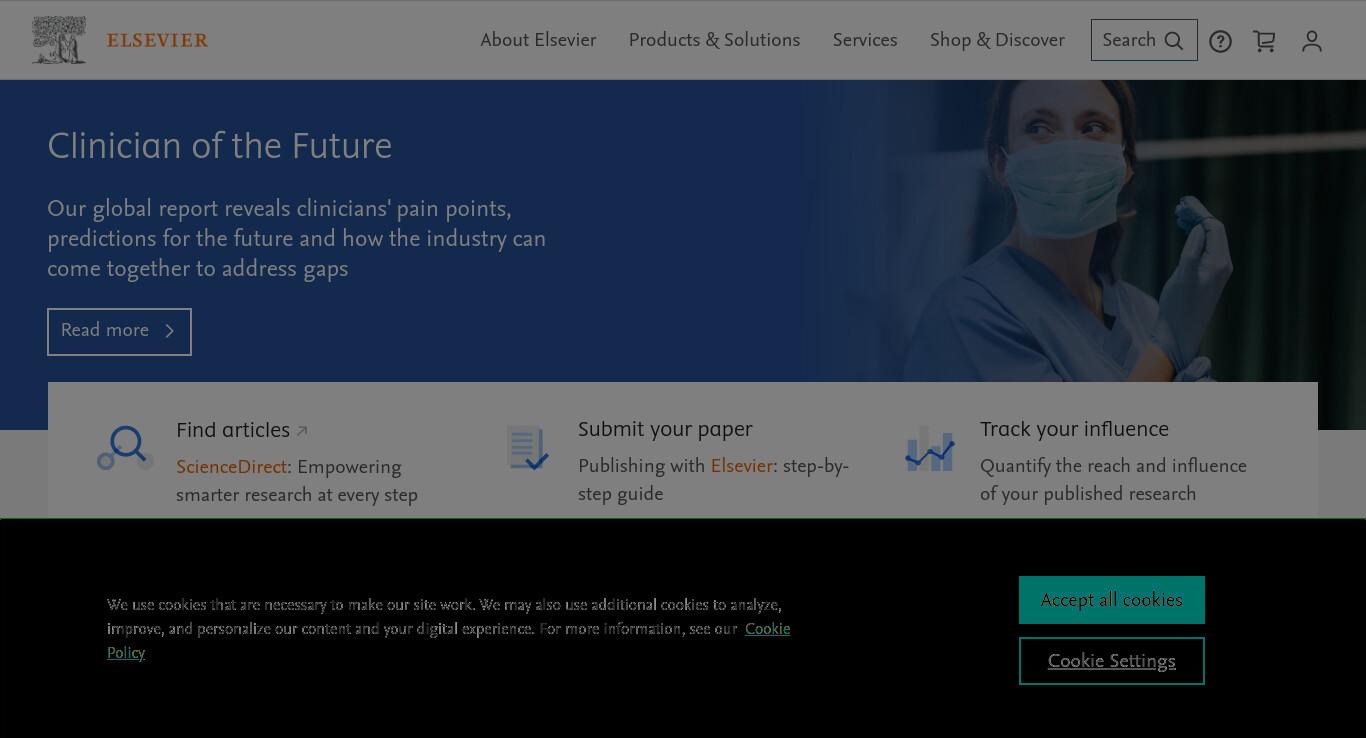Click 'Quantify the reach and influence' text

[x=1113, y=466]
